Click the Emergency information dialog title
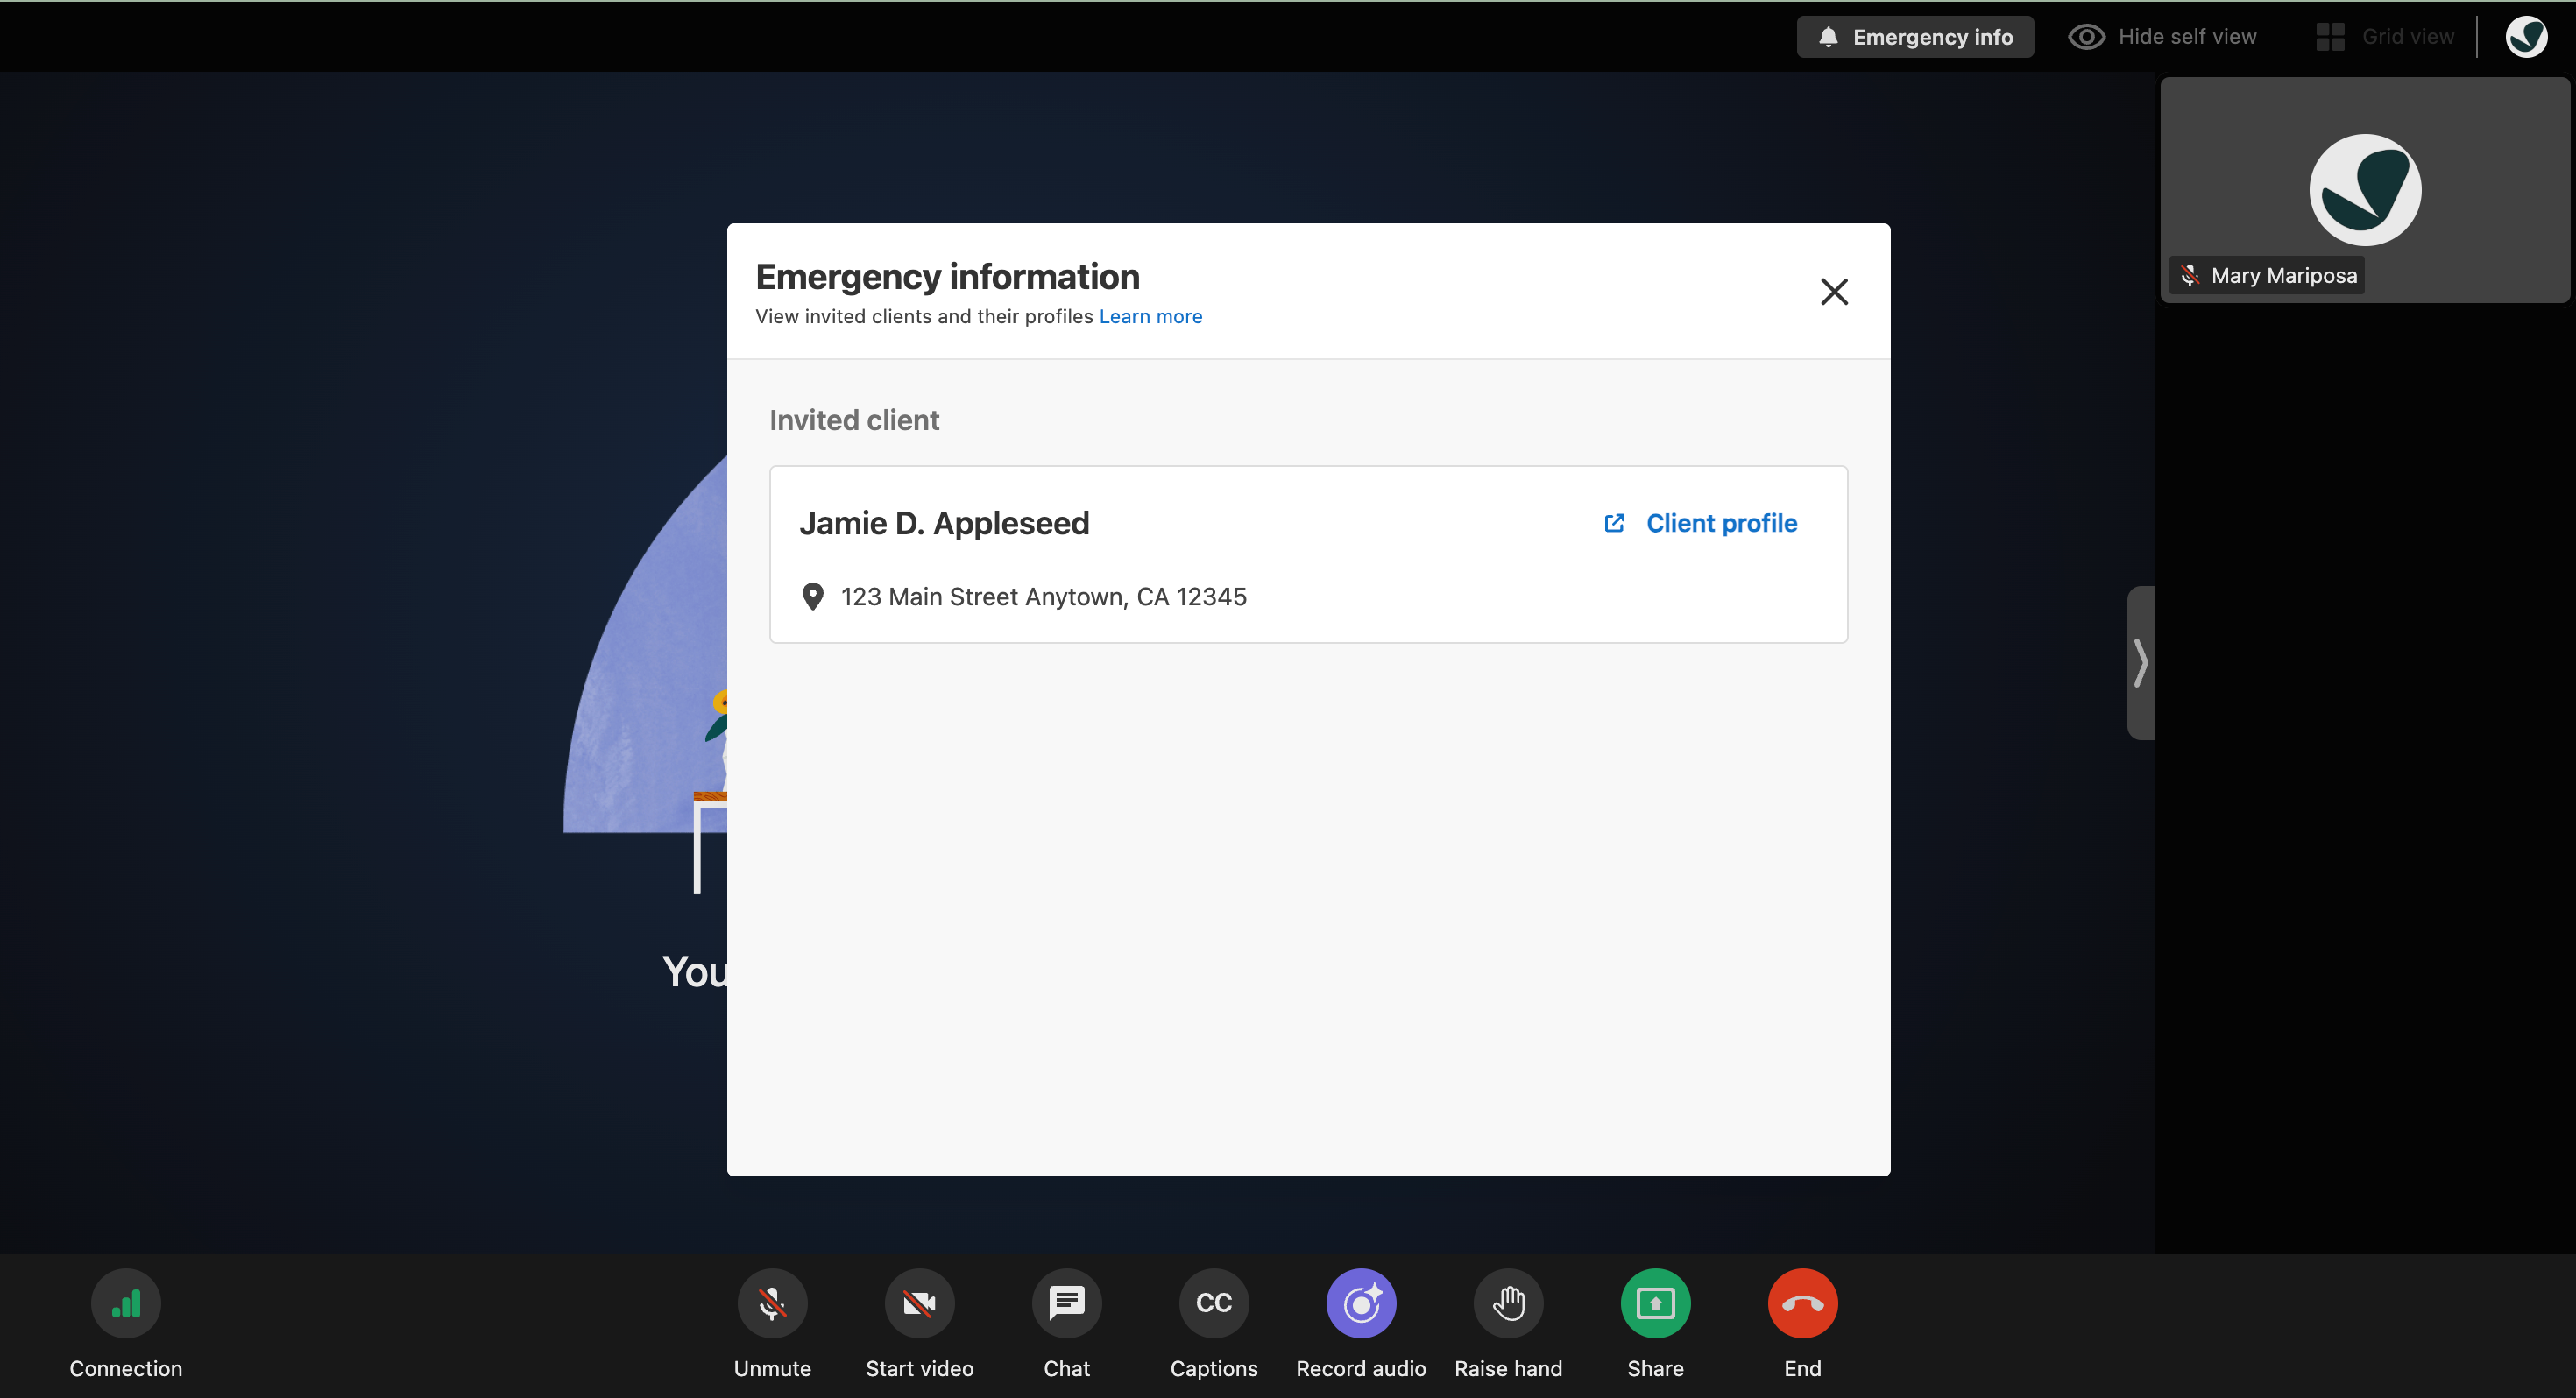 point(947,276)
